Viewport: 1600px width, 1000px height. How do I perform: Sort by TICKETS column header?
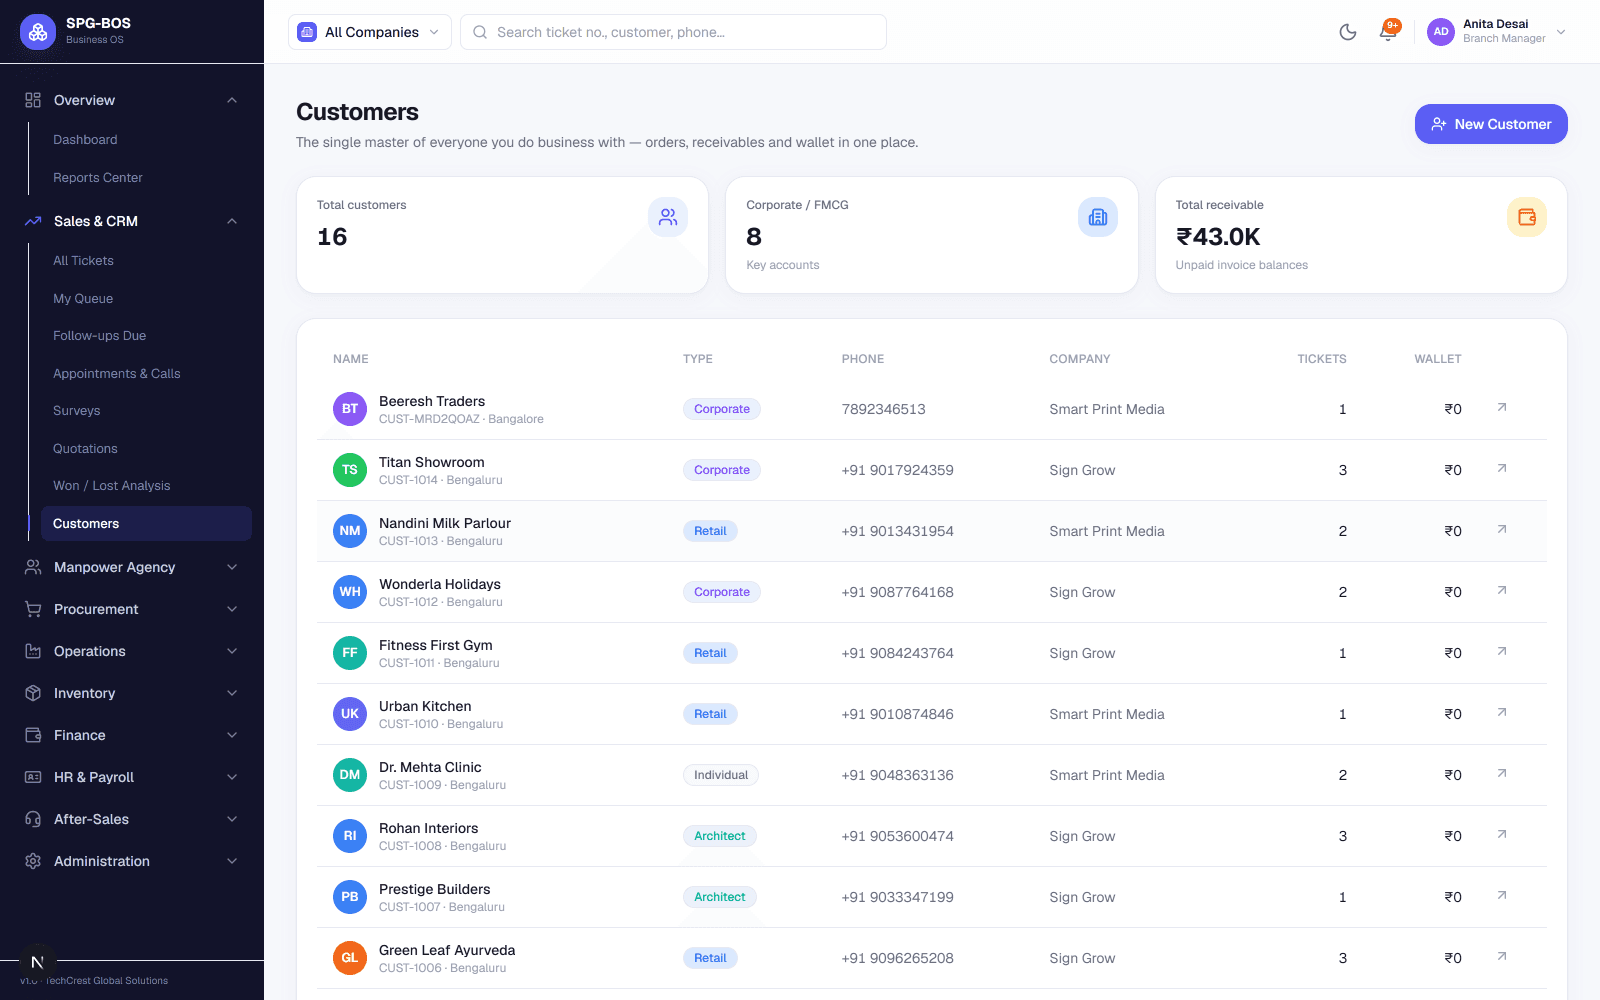click(1322, 359)
